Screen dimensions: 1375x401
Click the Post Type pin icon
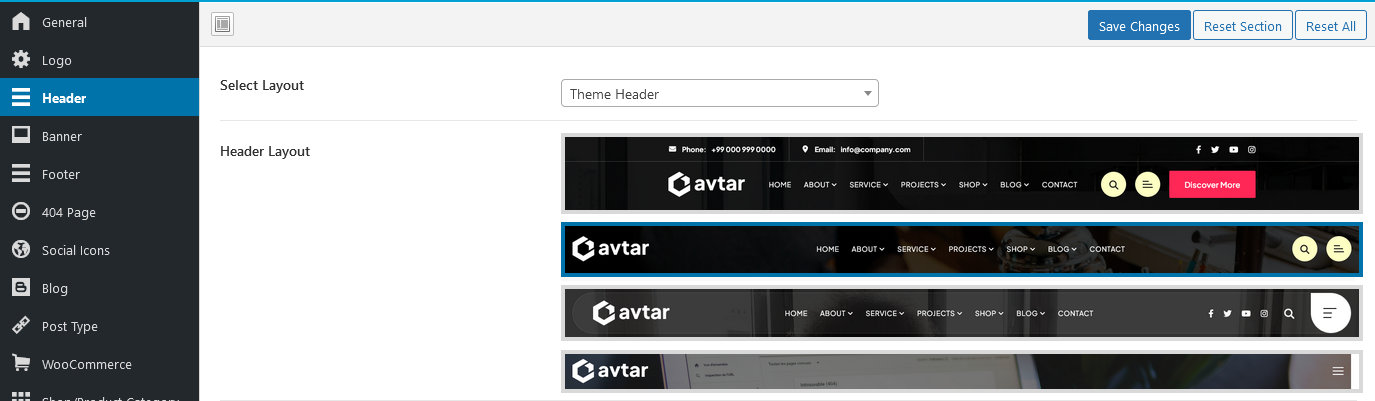(20, 326)
